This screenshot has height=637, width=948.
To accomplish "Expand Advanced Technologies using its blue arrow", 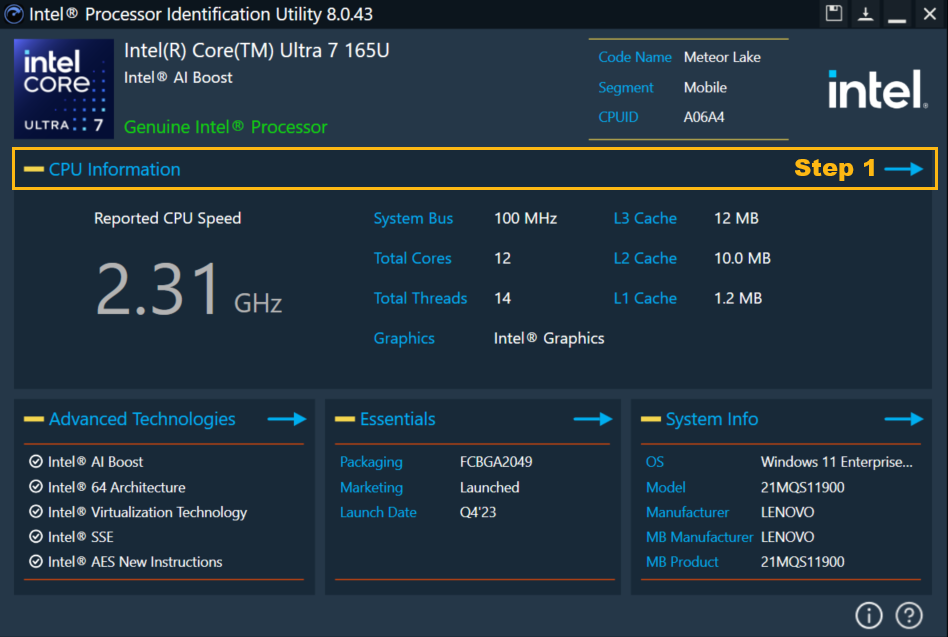I will 286,419.
